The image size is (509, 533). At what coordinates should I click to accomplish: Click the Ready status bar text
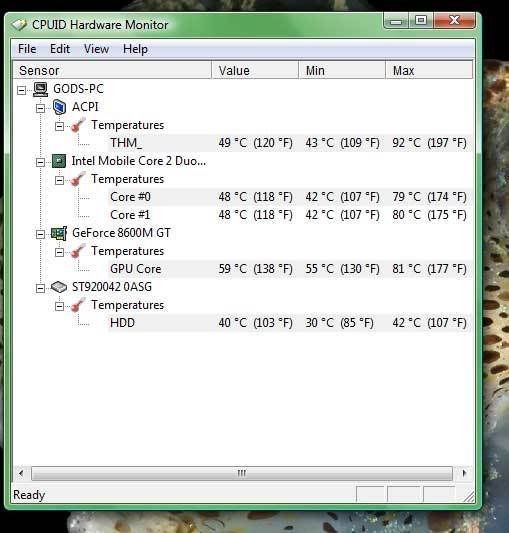pos(29,495)
